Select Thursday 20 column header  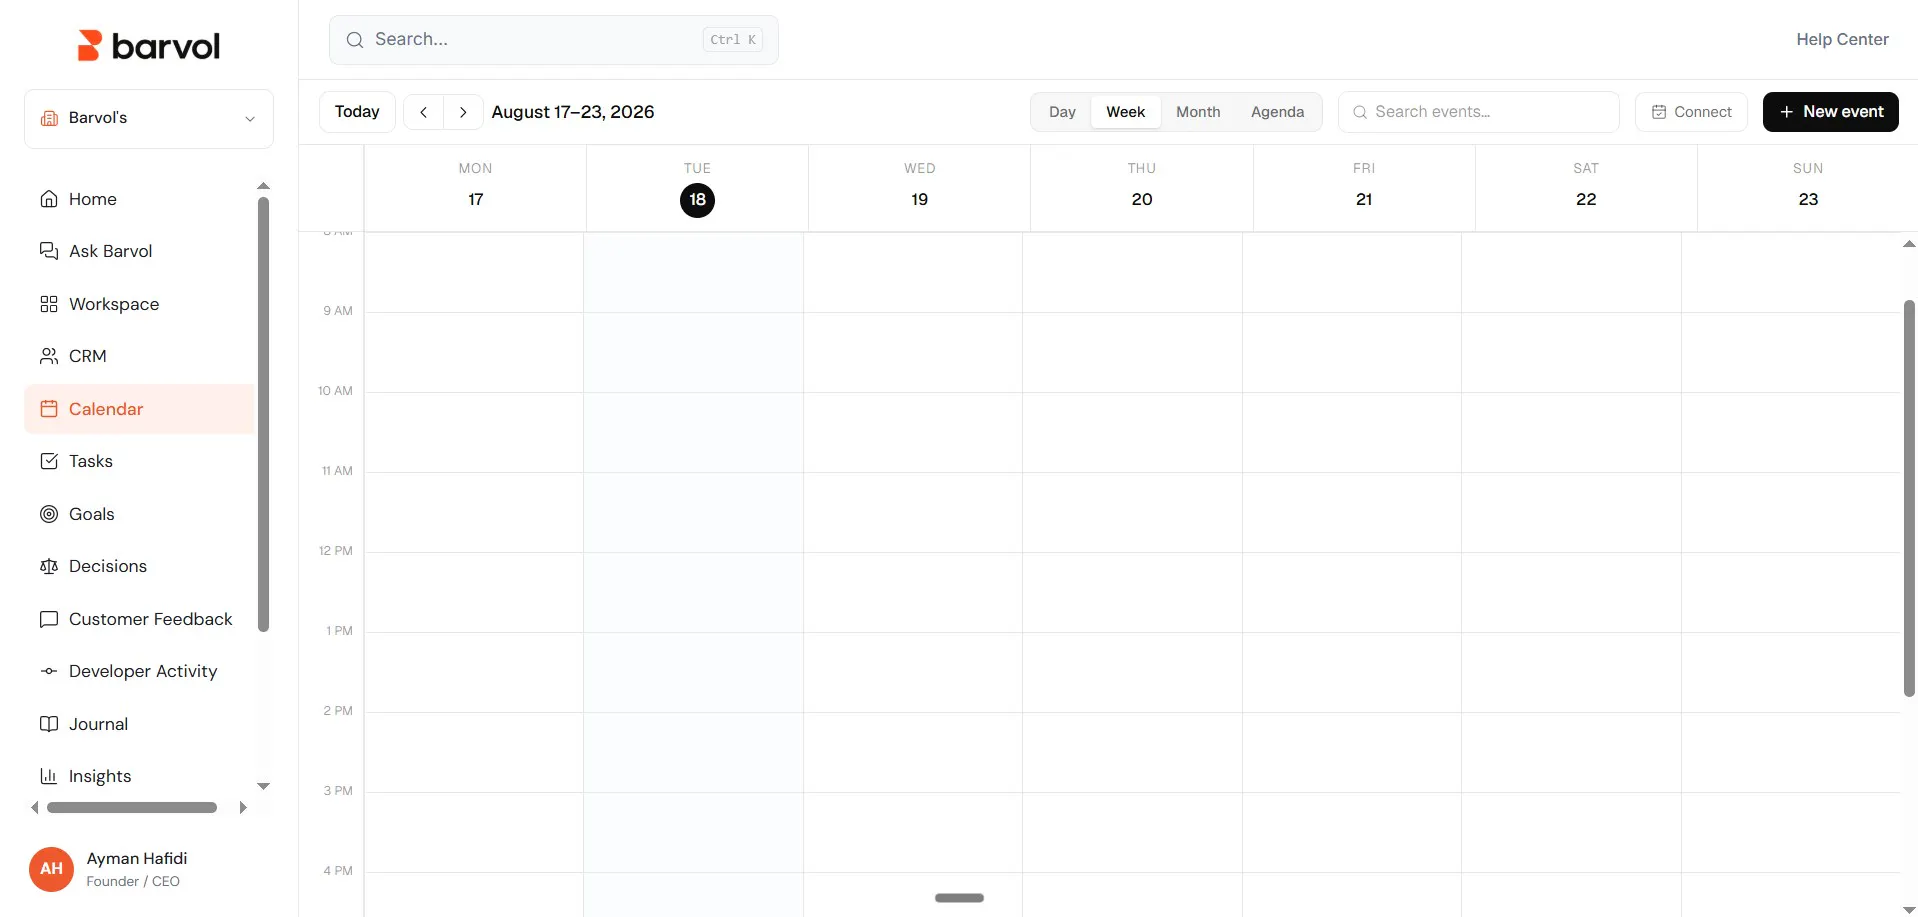coord(1141,187)
